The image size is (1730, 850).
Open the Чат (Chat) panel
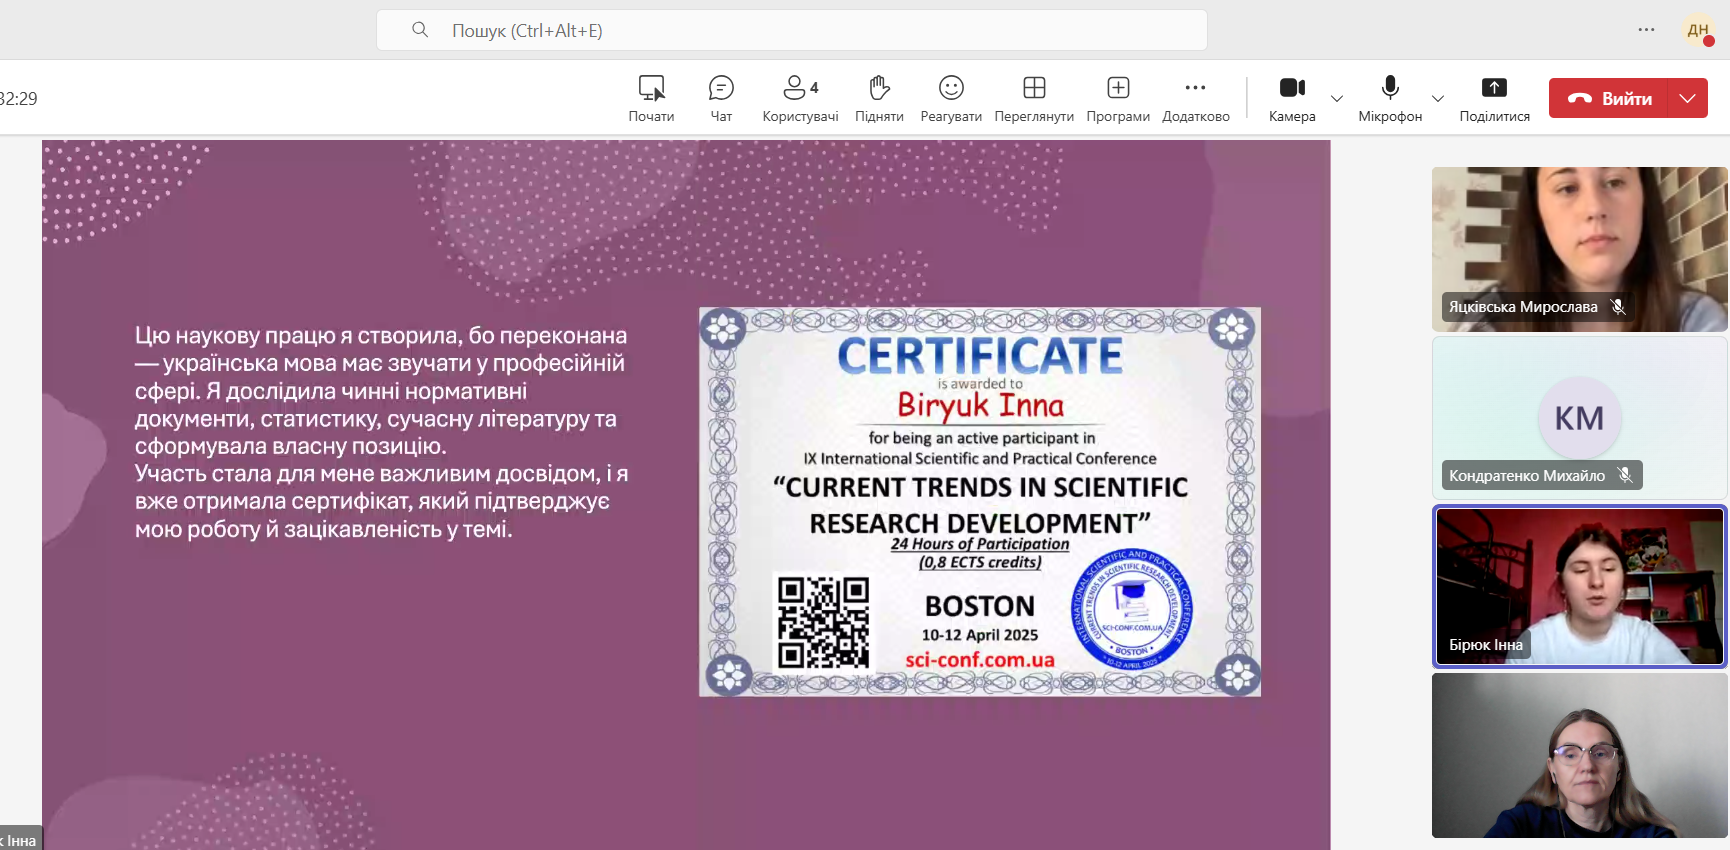[721, 98]
